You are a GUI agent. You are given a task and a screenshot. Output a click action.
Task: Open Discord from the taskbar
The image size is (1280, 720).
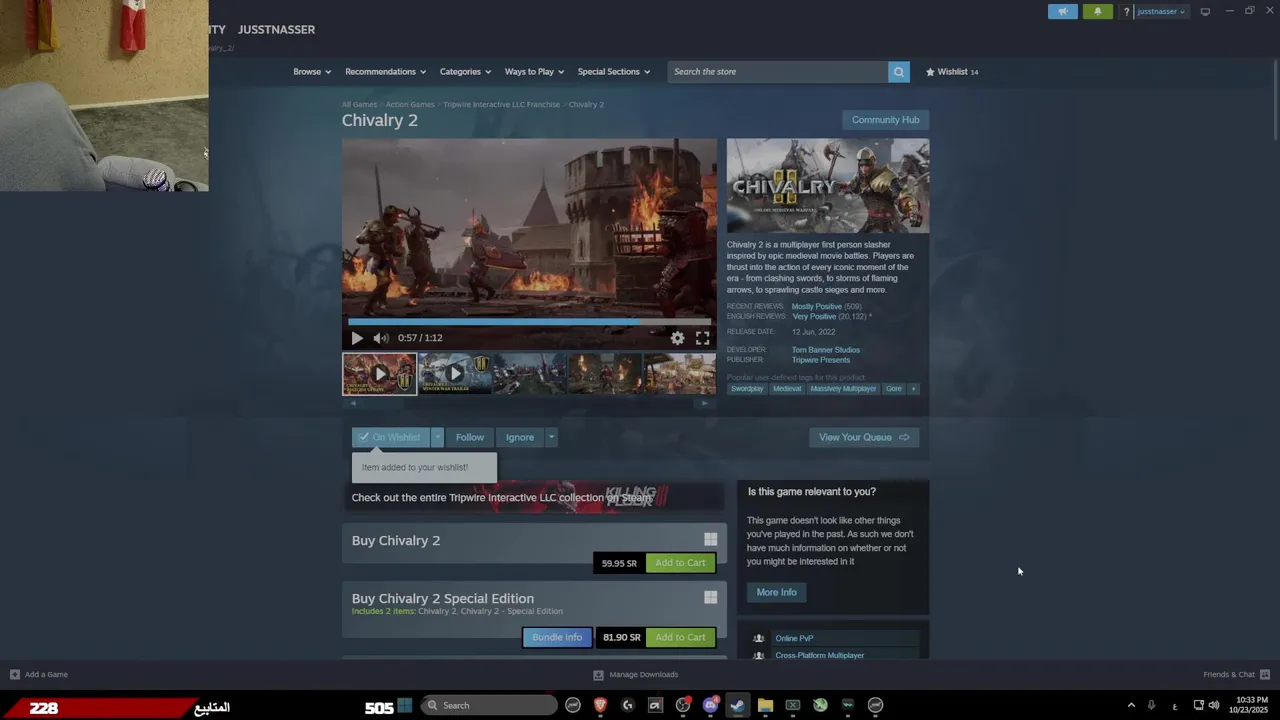[x=710, y=705]
